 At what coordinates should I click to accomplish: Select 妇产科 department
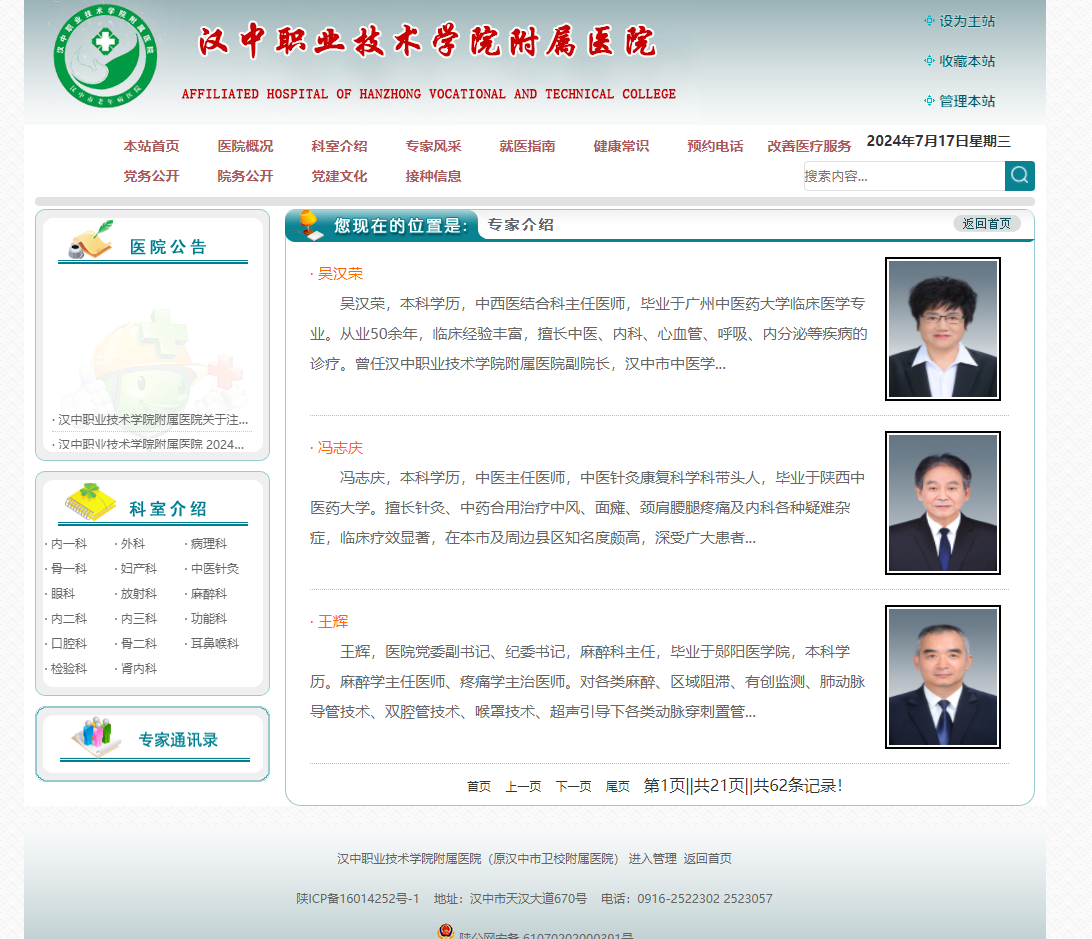139,568
